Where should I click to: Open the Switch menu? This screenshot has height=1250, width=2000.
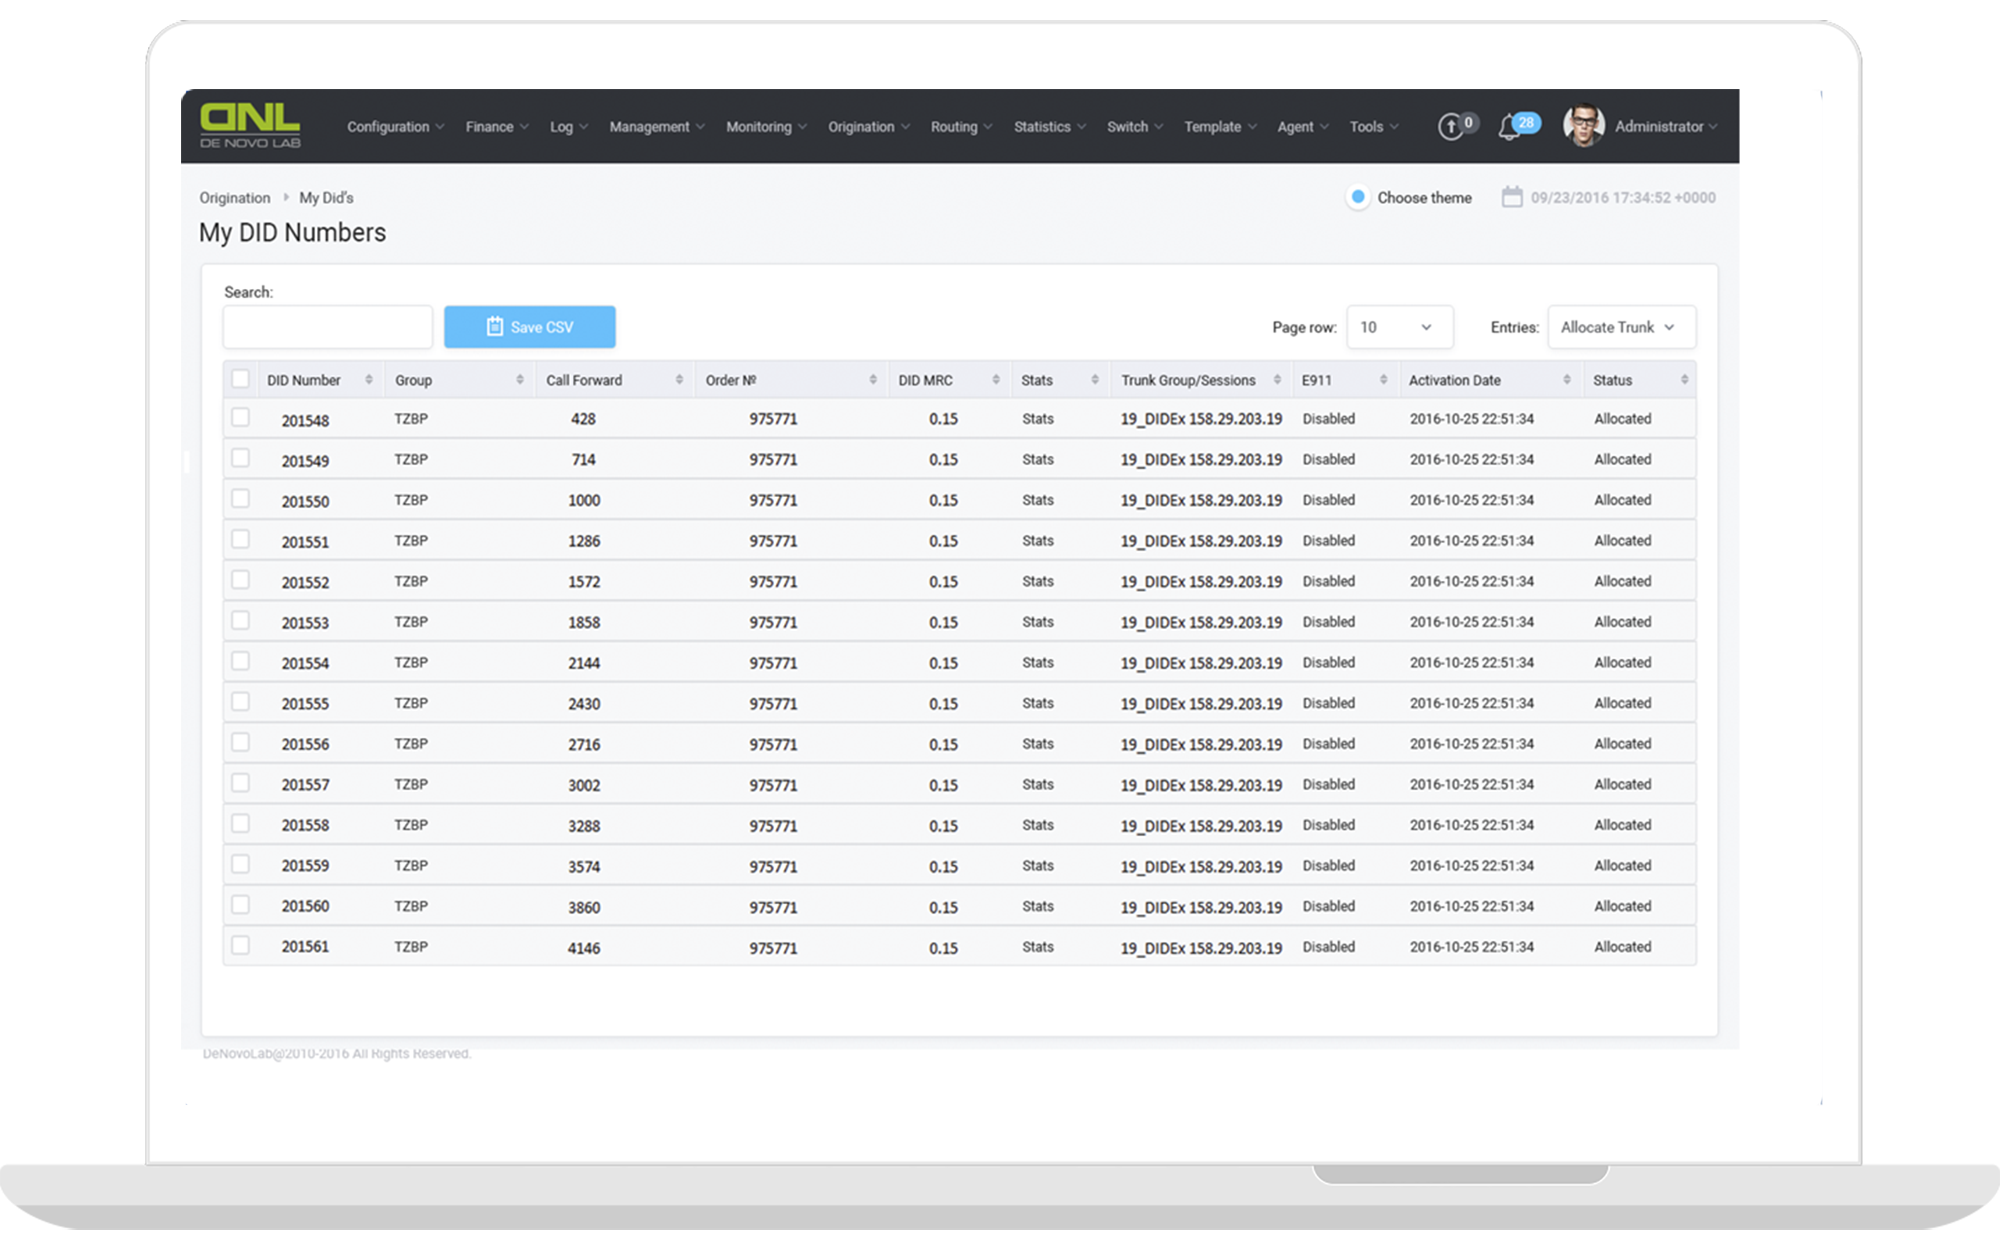pos(1135,127)
